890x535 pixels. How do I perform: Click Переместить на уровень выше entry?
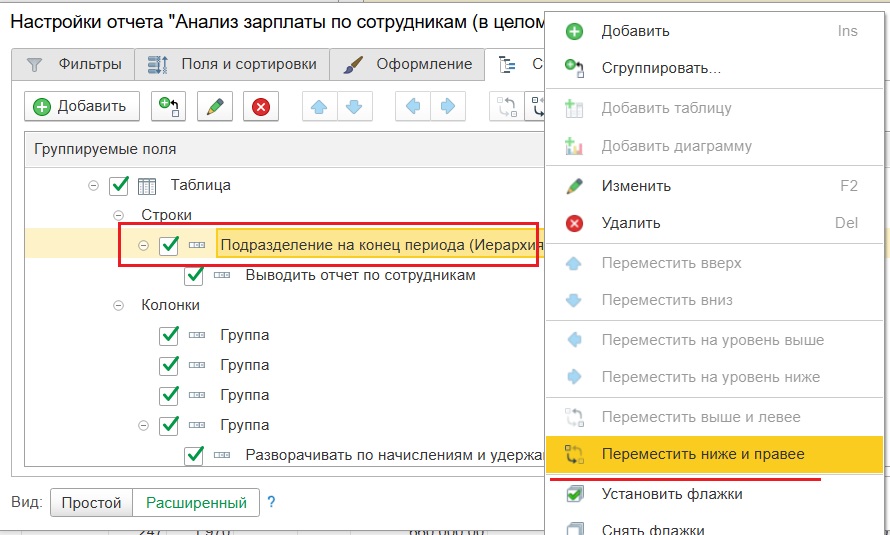(715, 340)
